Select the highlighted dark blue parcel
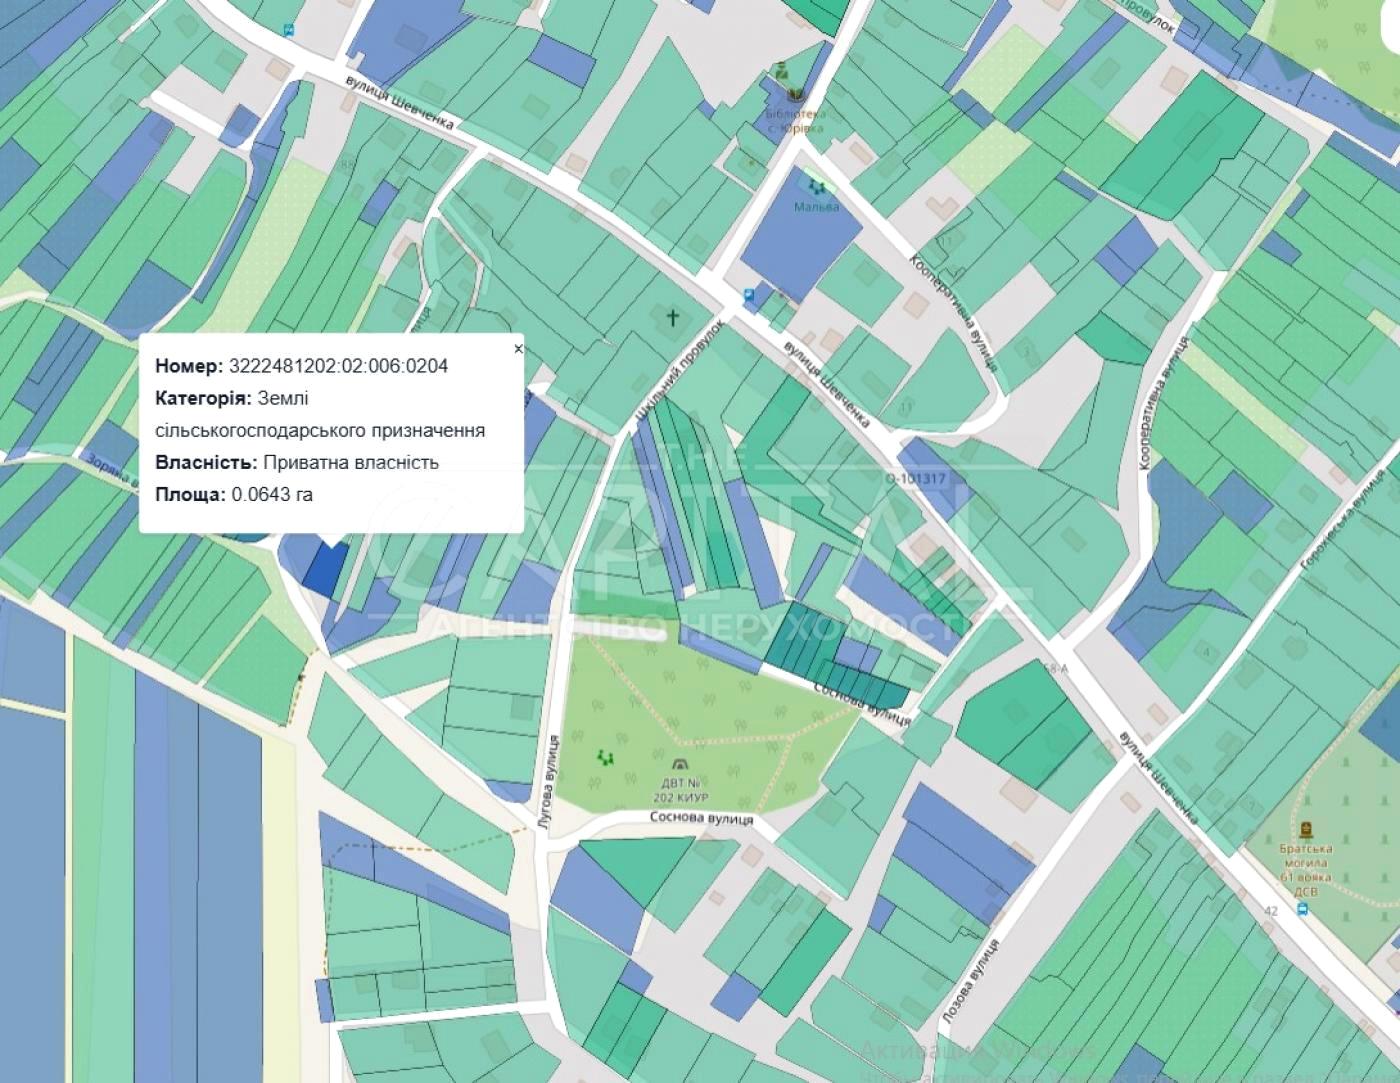The height and width of the screenshot is (1083, 1400). coord(326,570)
